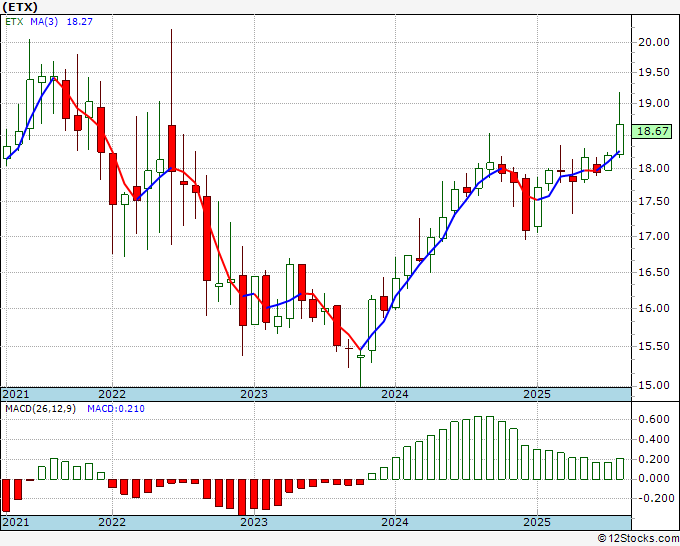This screenshot has height=546, width=680.
Task: Click the last green MACD histogram bar
Action: point(620,469)
